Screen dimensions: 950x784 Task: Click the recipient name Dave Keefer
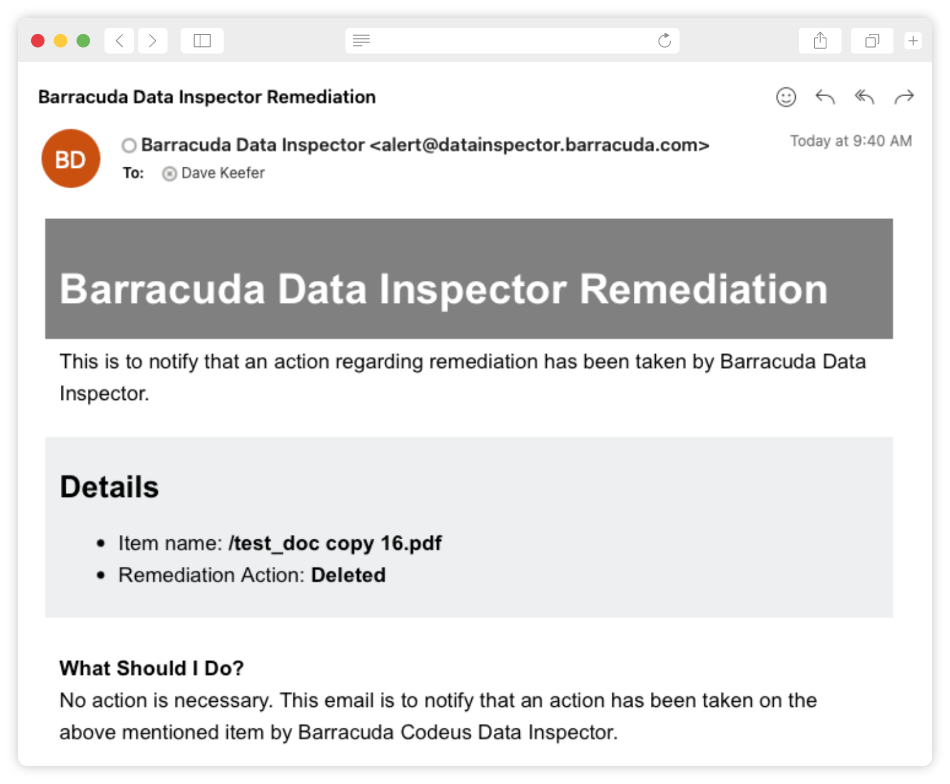tap(224, 173)
